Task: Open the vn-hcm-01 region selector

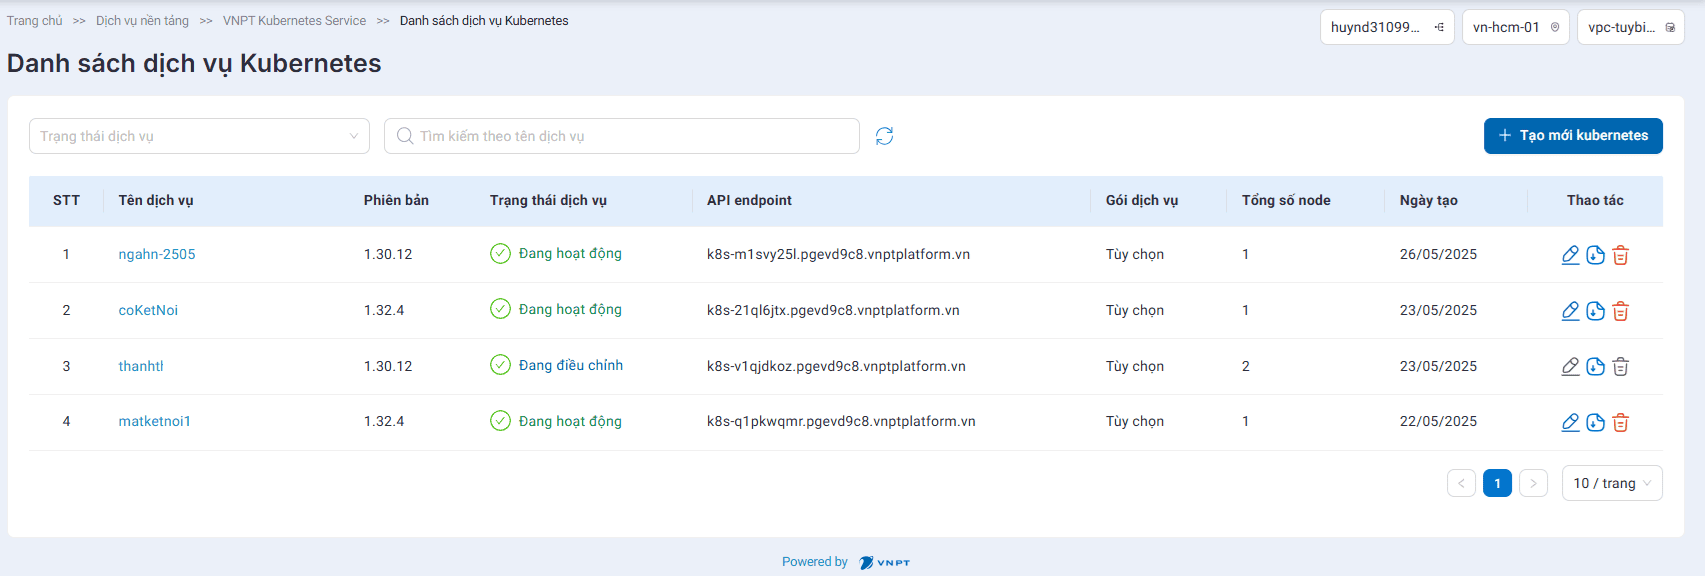Action: (x=1515, y=27)
